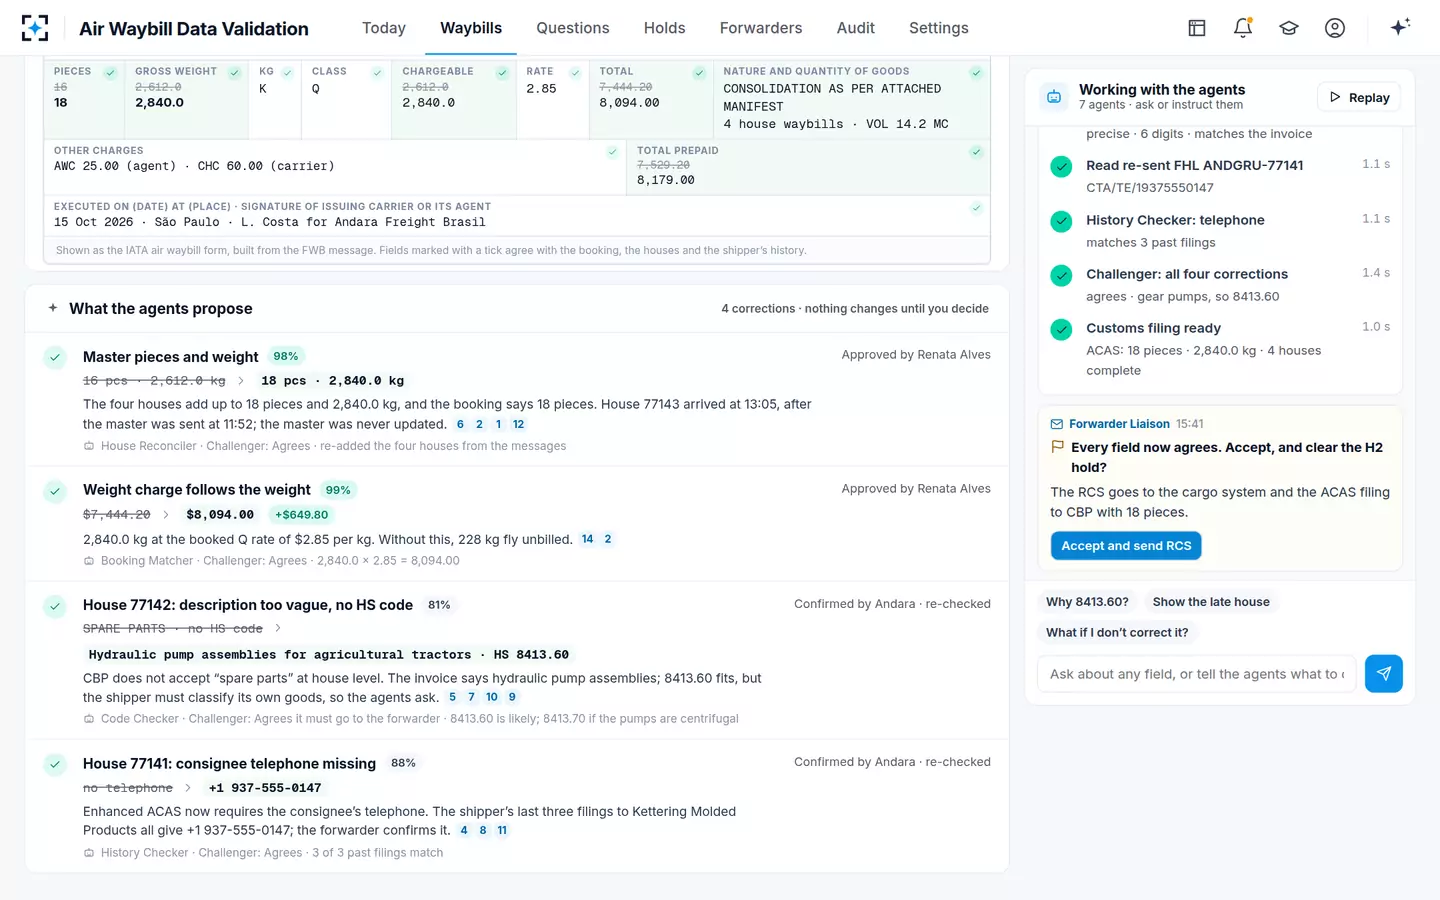Screen dimensions: 1440x900
Task: Click the KG field tick mark
Action: (287, 73)
